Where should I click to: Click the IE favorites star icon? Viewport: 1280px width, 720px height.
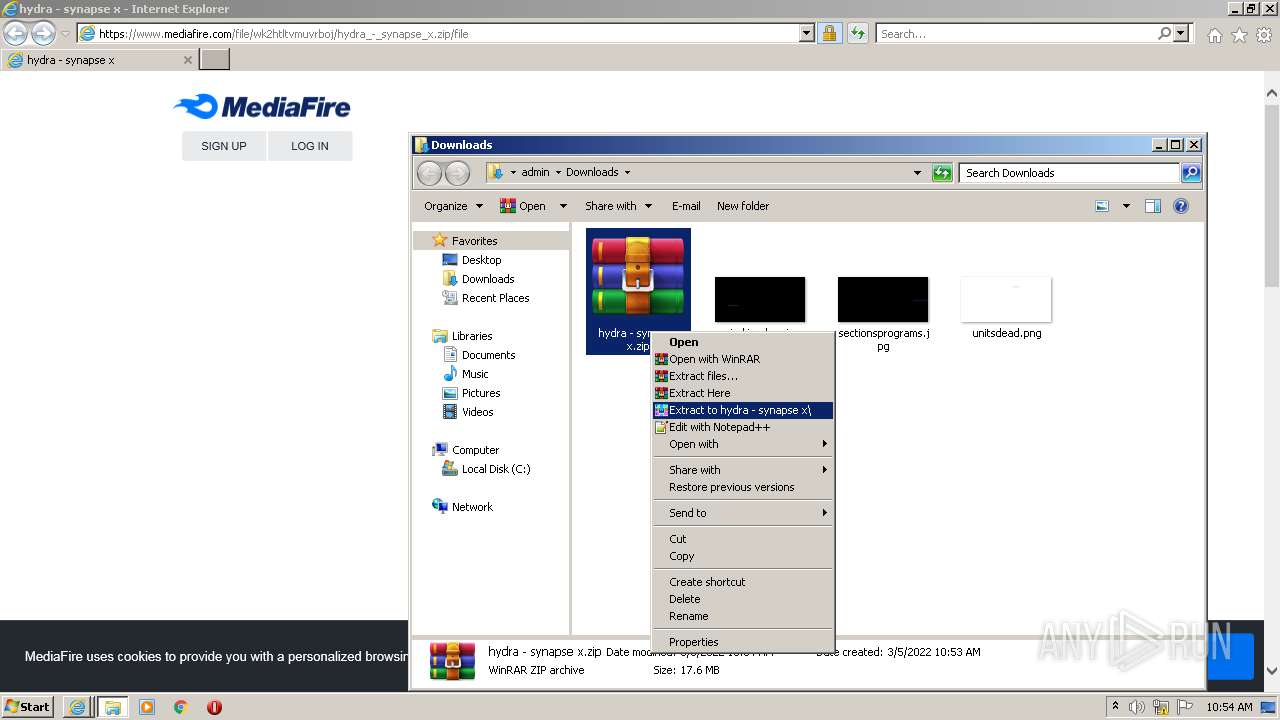click(1239, 35)
